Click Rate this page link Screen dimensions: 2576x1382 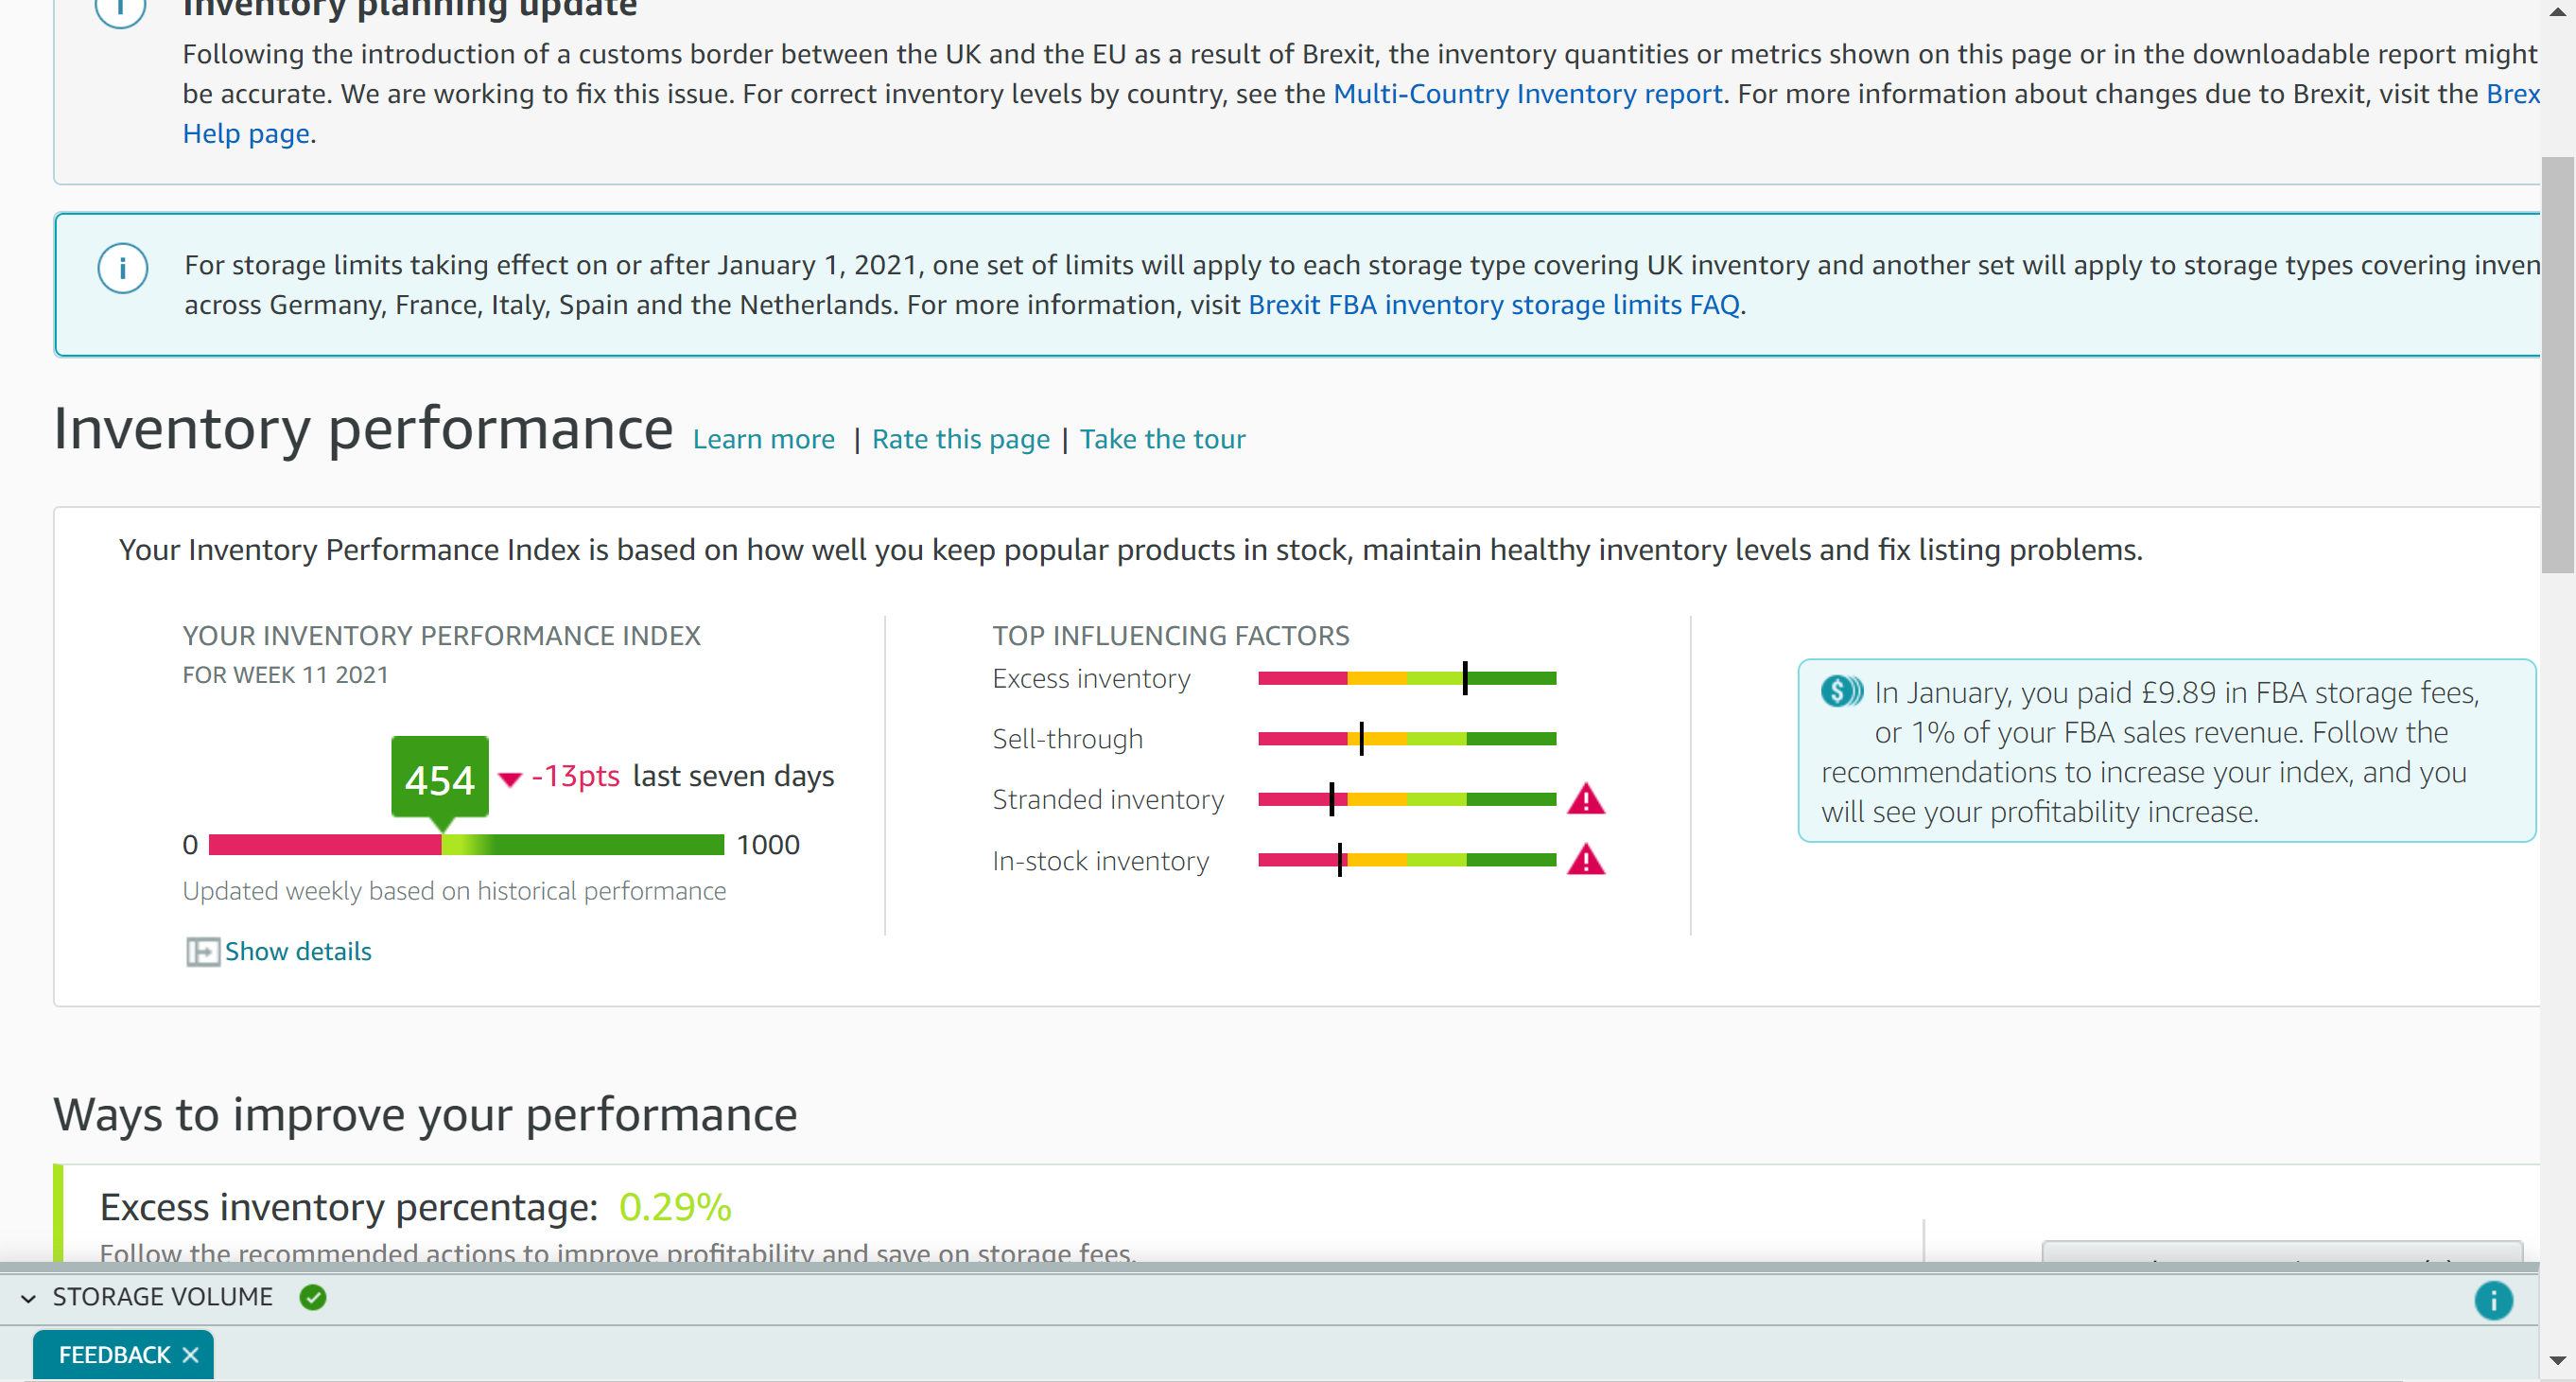(960, 439)
